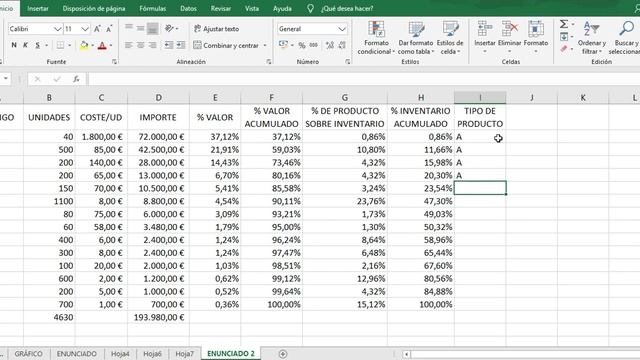Viewport: 640px width, 360px height.
Task: Click Combinar y centrar button
Action: (x=226, y=45)
